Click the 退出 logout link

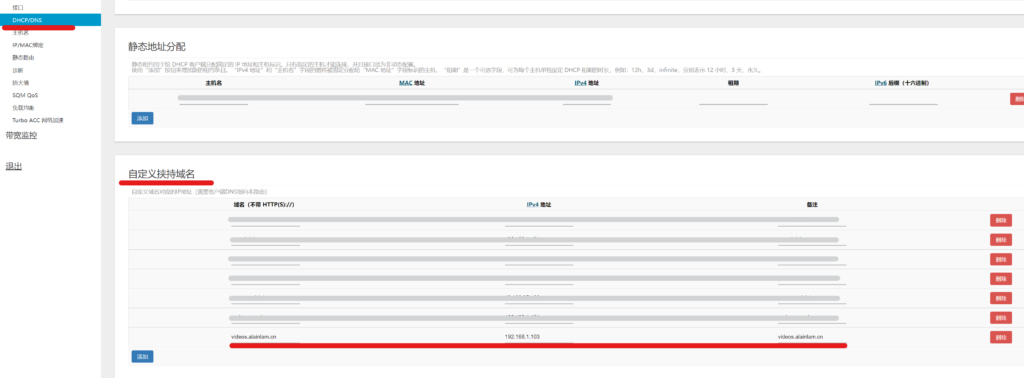(x=14, y=166)
